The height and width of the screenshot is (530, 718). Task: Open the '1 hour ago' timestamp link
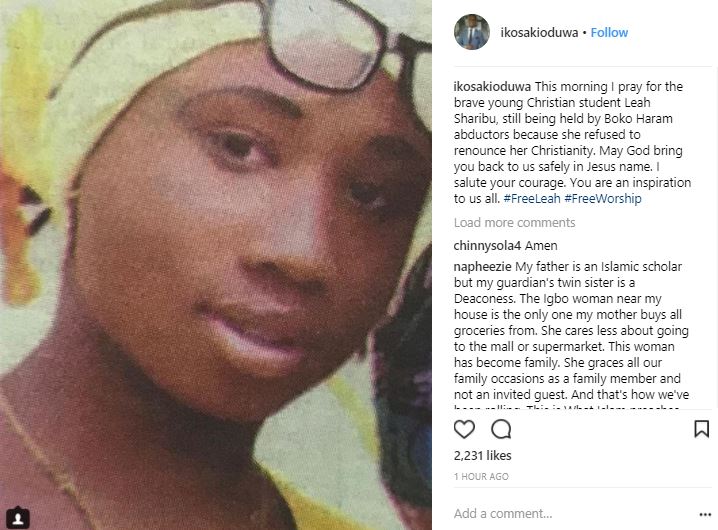(x=481, y=476)
